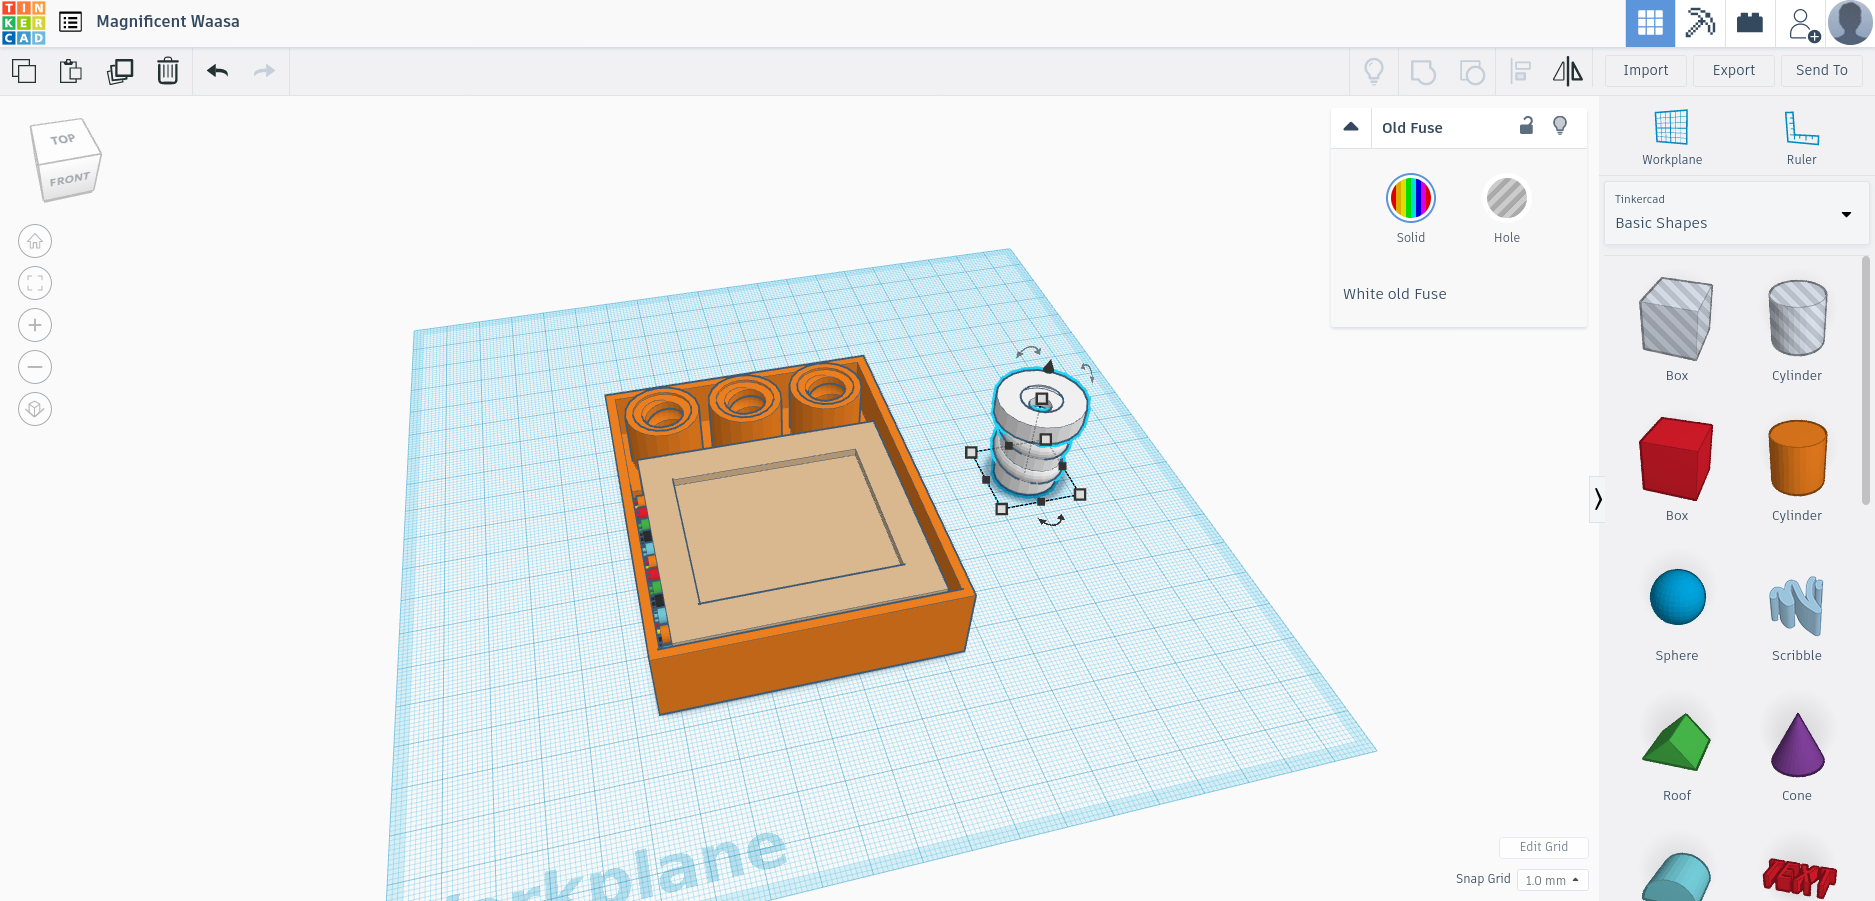Click the Paste icon in toolbar
The height and width of the screenshot is (901, 1875).
(71, 71)
